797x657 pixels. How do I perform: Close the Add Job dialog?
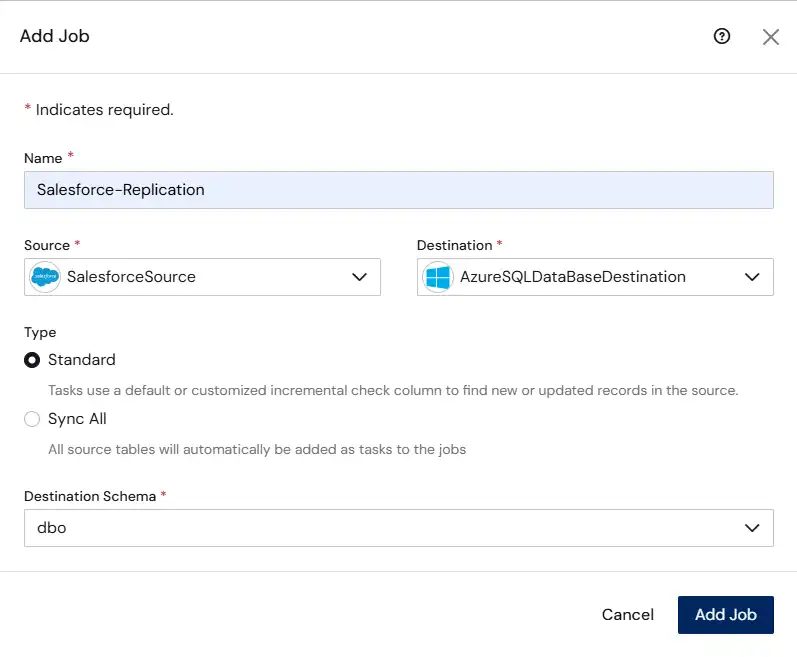pos(771,37)
